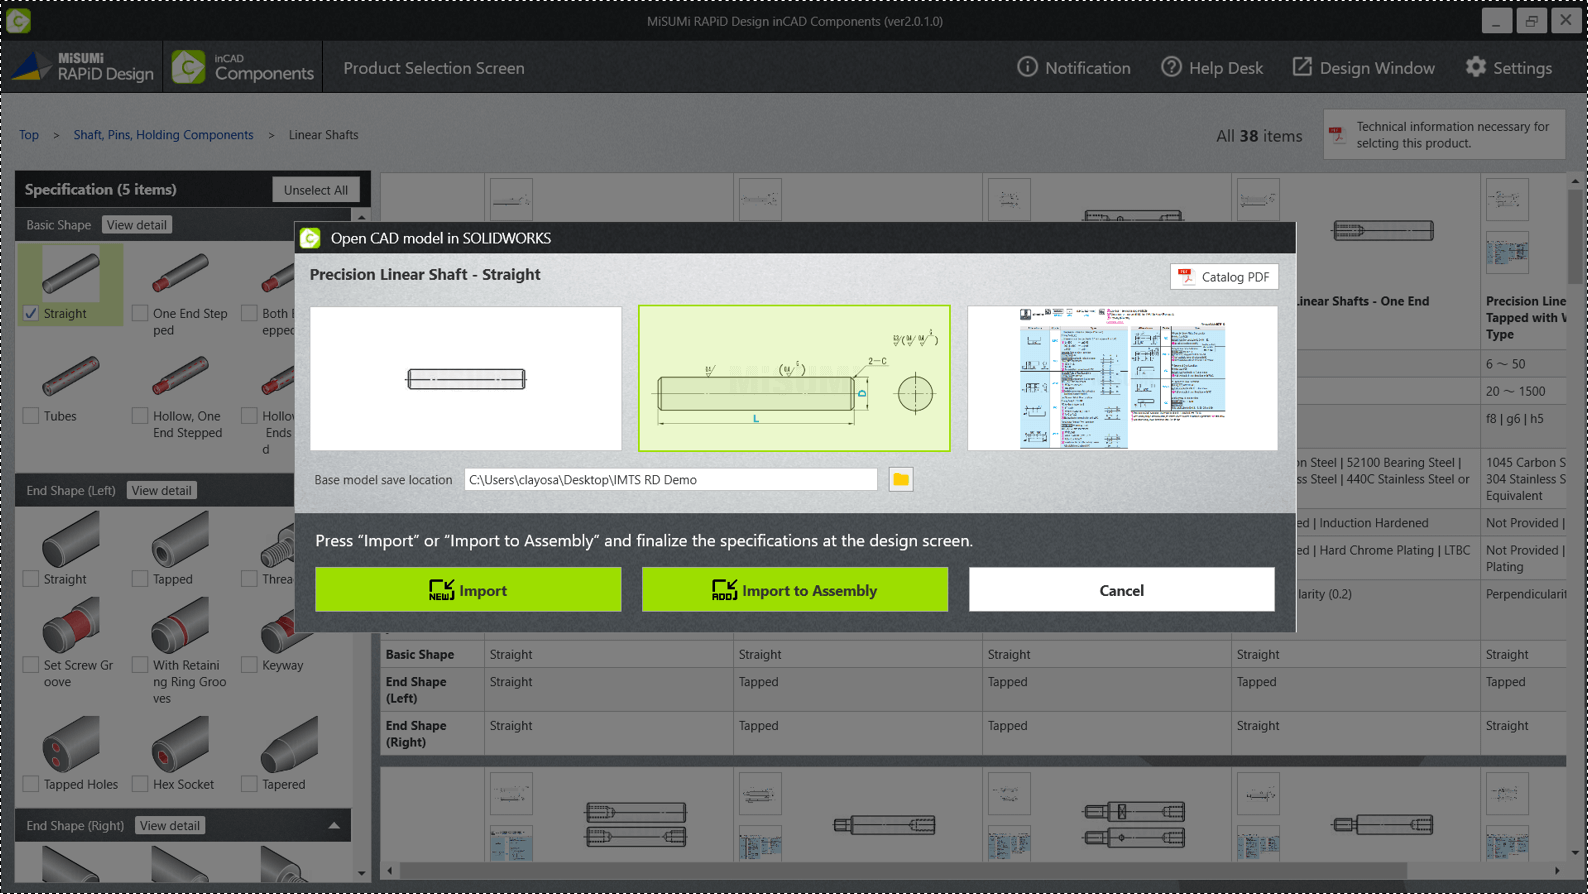Click MISUMI RAPiD Design logo
The height and width of the screenshot is (894, 1588).
pos(83,67)
